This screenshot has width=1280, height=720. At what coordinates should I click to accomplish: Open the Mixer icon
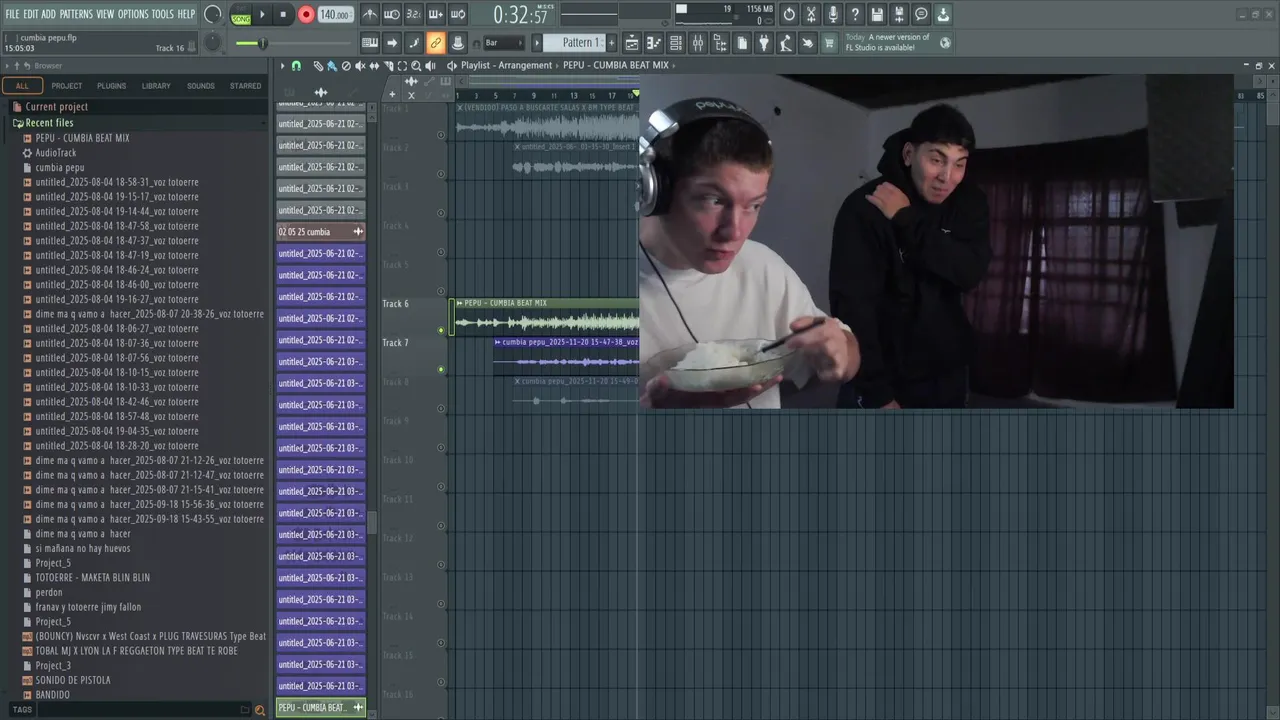pos(698,43)
